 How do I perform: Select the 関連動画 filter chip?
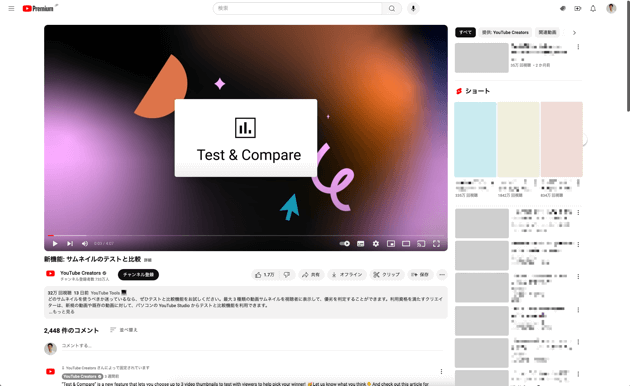pos(547,33)
